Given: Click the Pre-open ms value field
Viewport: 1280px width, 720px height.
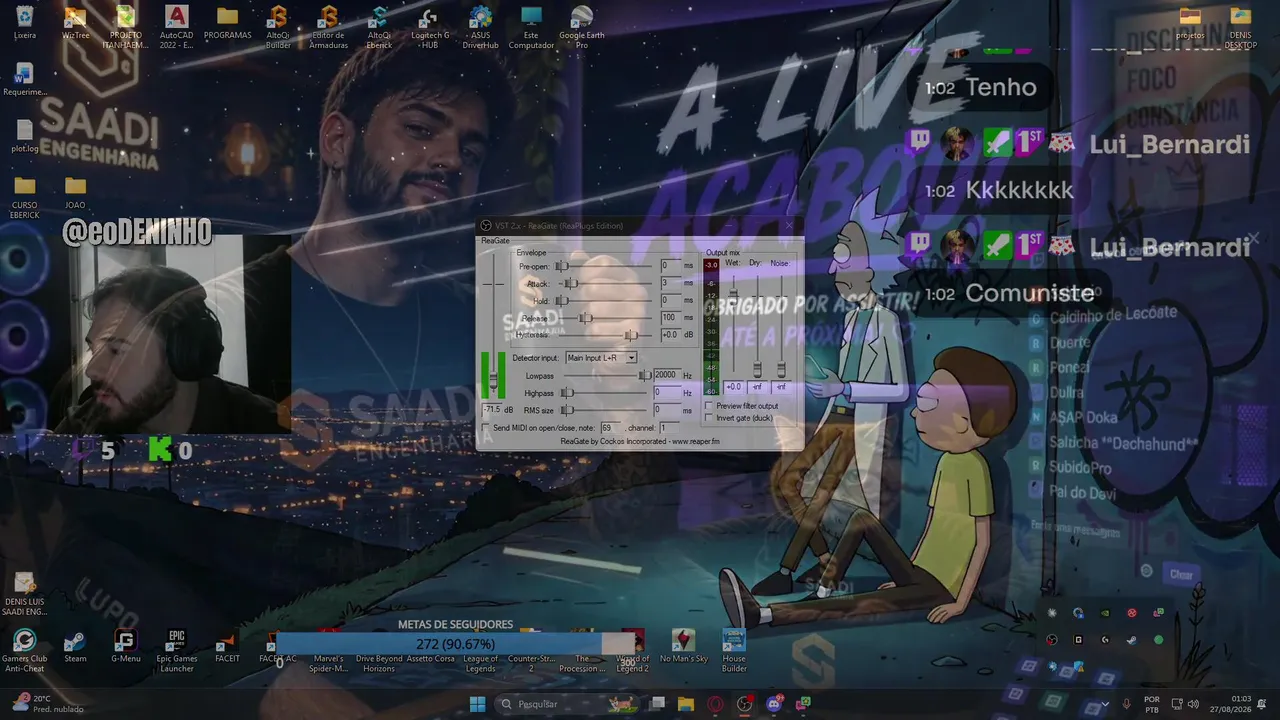Looking at the screenshot, I should click(x=670, y=266).
